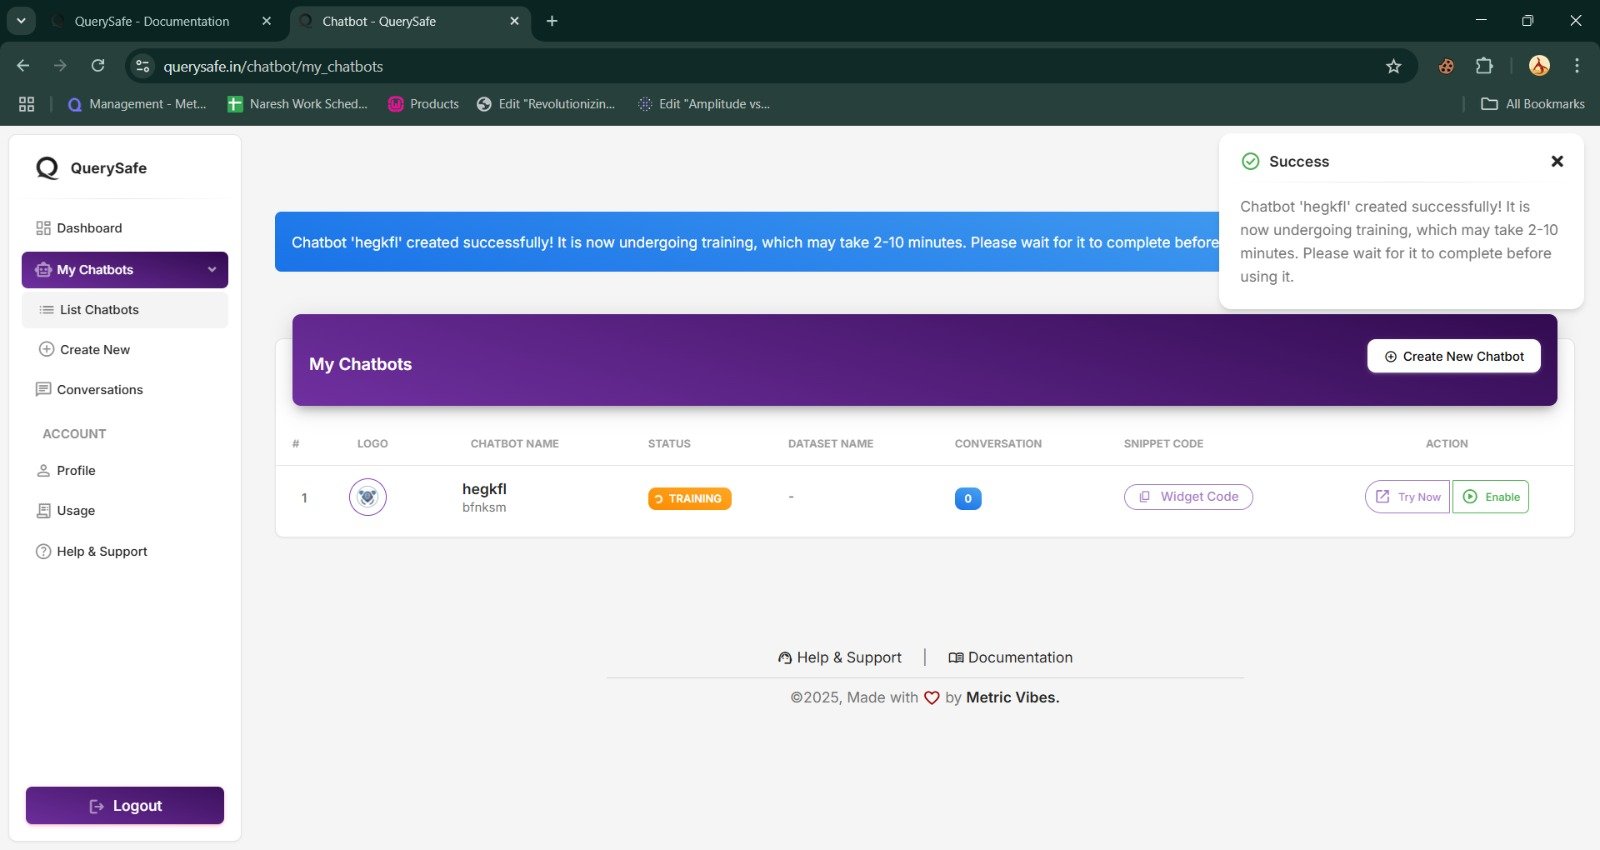Open Usage page from sidebar
The image size is (1600, 850).
tap(75, 511)
